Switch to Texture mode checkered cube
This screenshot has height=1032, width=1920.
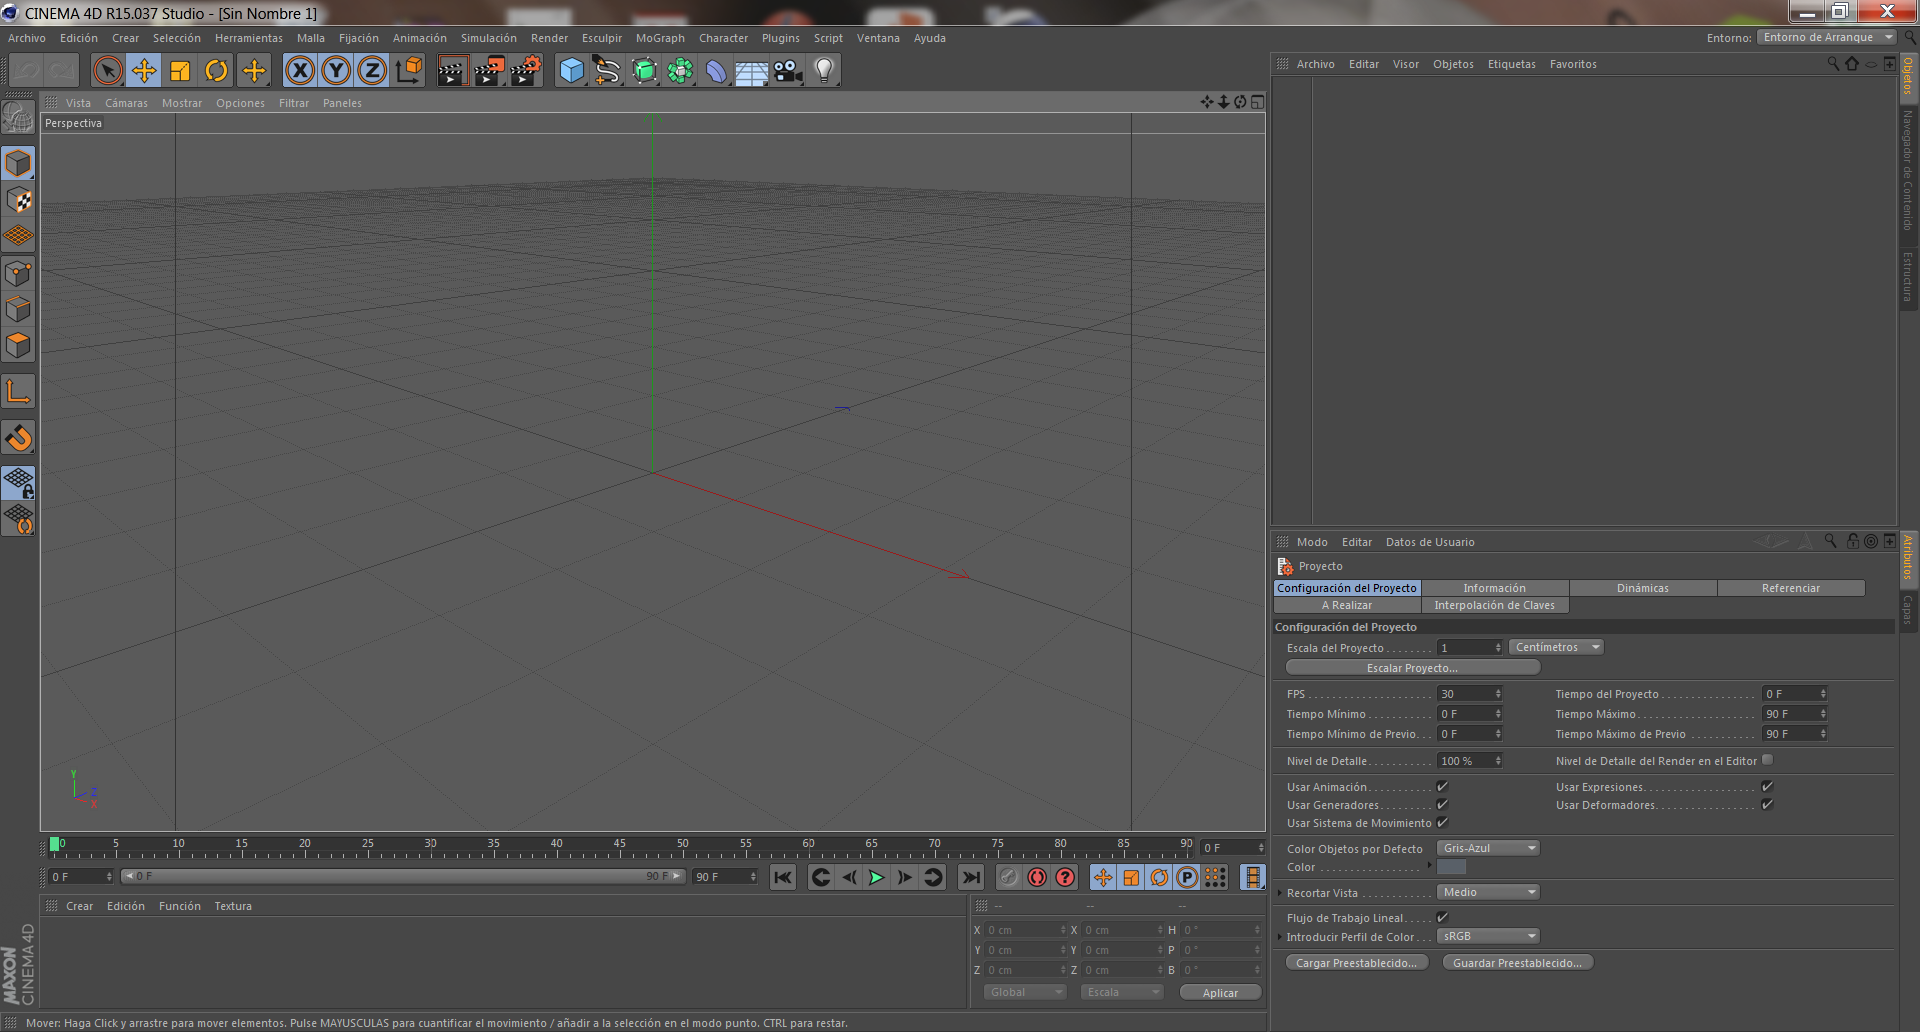(x=19, y=200)
